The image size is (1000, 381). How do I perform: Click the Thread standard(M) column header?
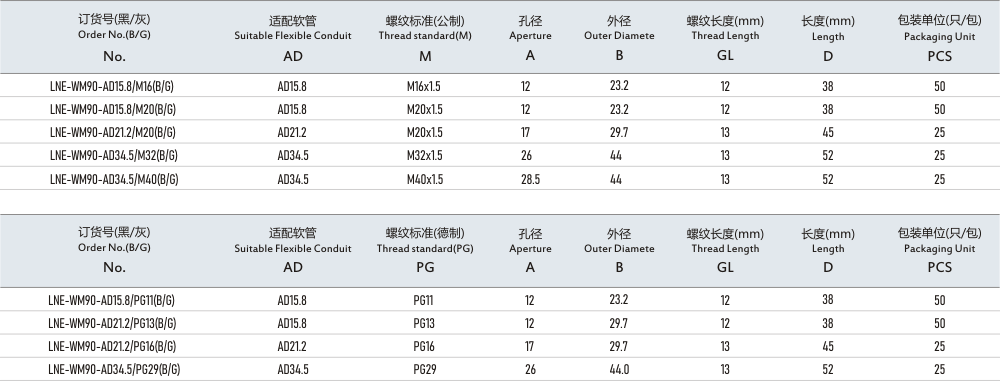(425, 38)
